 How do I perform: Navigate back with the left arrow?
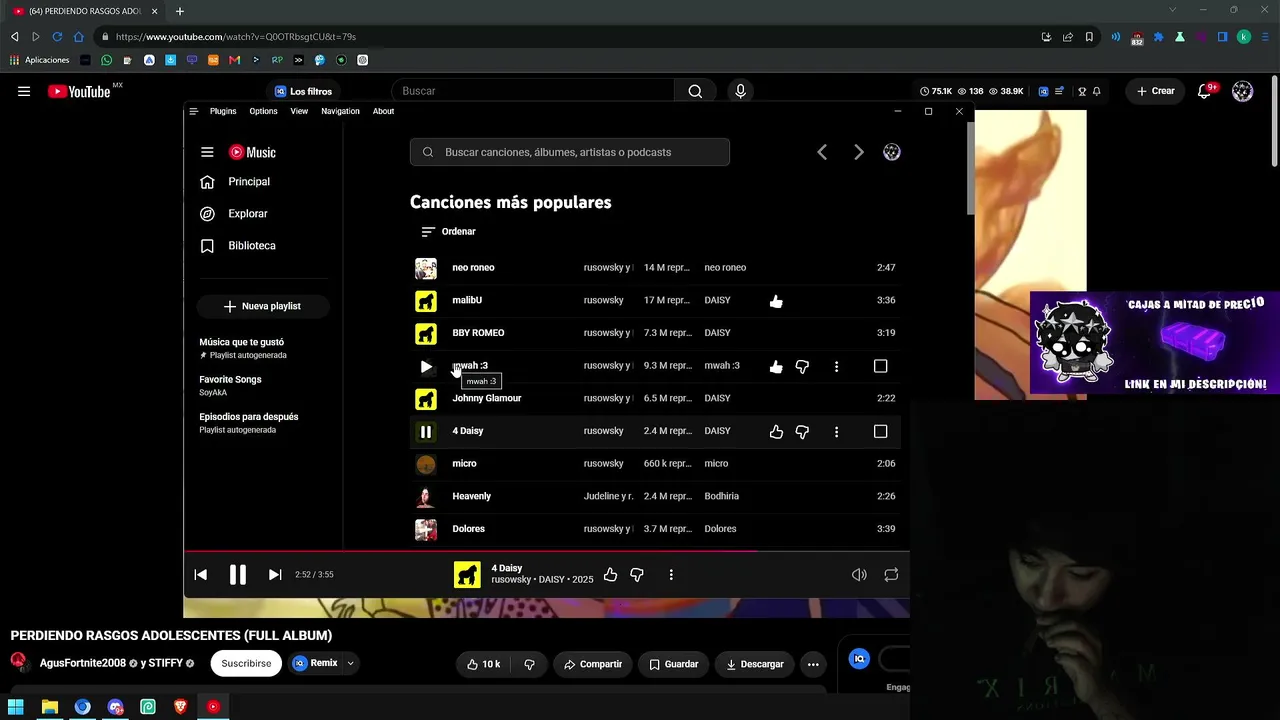(x=822, y=152)
